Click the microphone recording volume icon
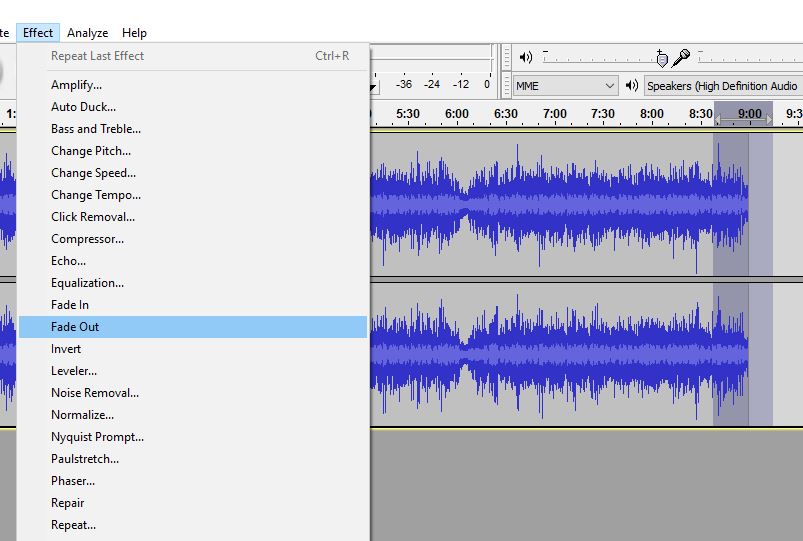 [x=681, y=57]
